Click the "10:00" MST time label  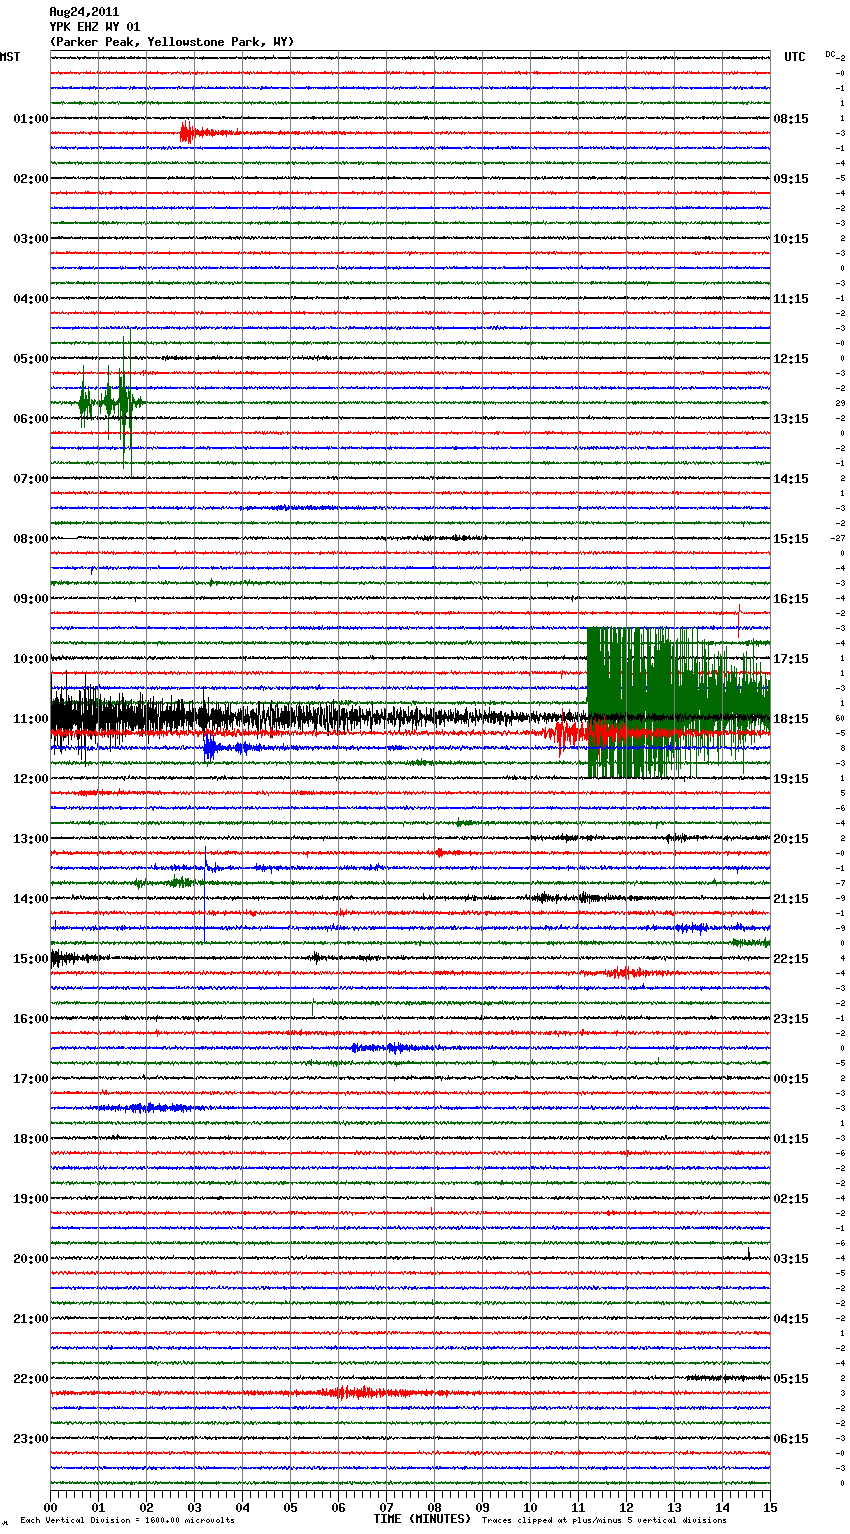30,659
